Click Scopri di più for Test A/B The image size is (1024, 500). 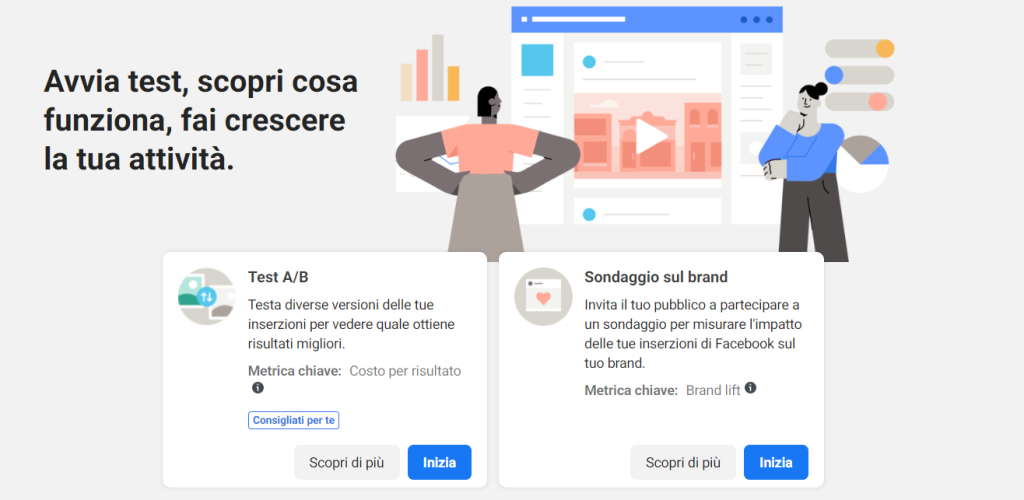click(x=347, y=463)
